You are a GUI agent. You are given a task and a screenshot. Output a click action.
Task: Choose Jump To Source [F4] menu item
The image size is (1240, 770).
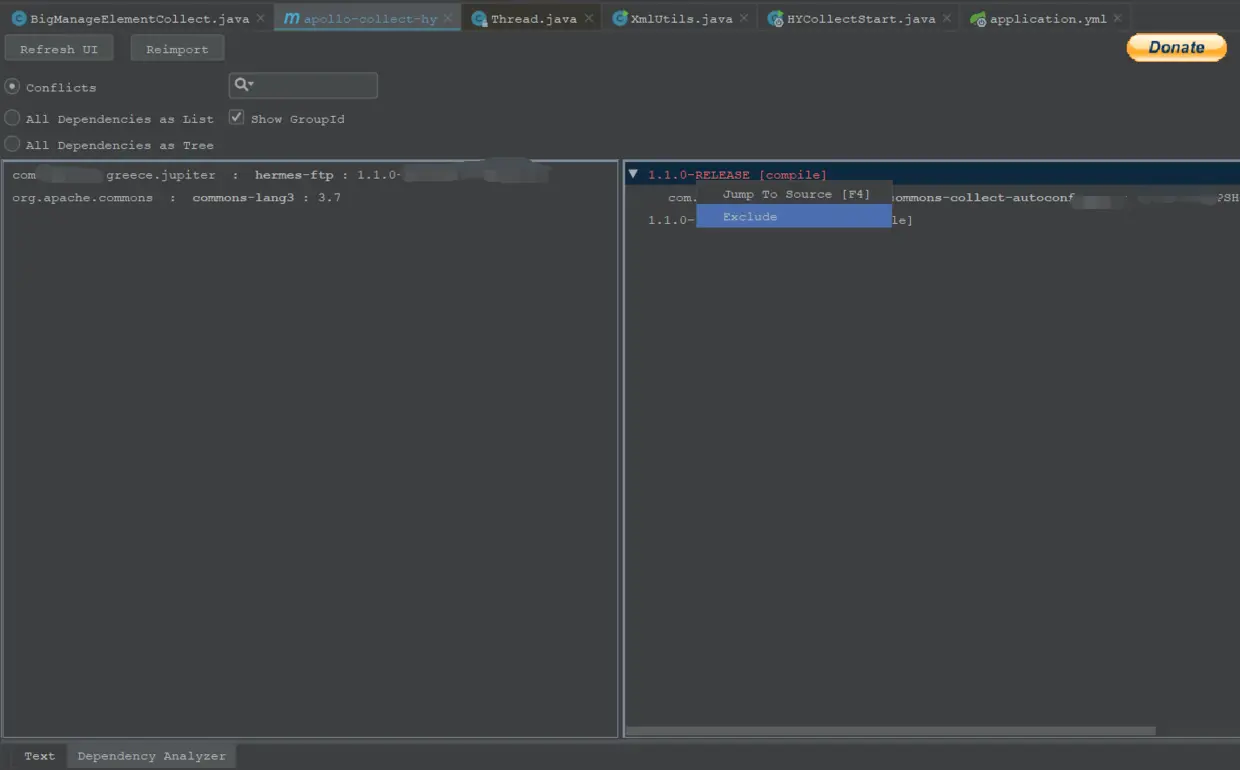click(x=794, y=194)
